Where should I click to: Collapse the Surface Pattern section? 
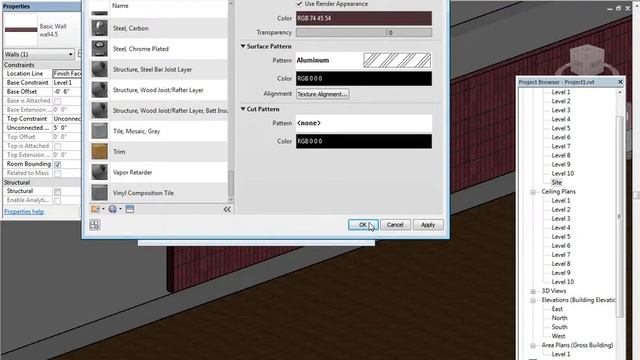tap(243, 46)
